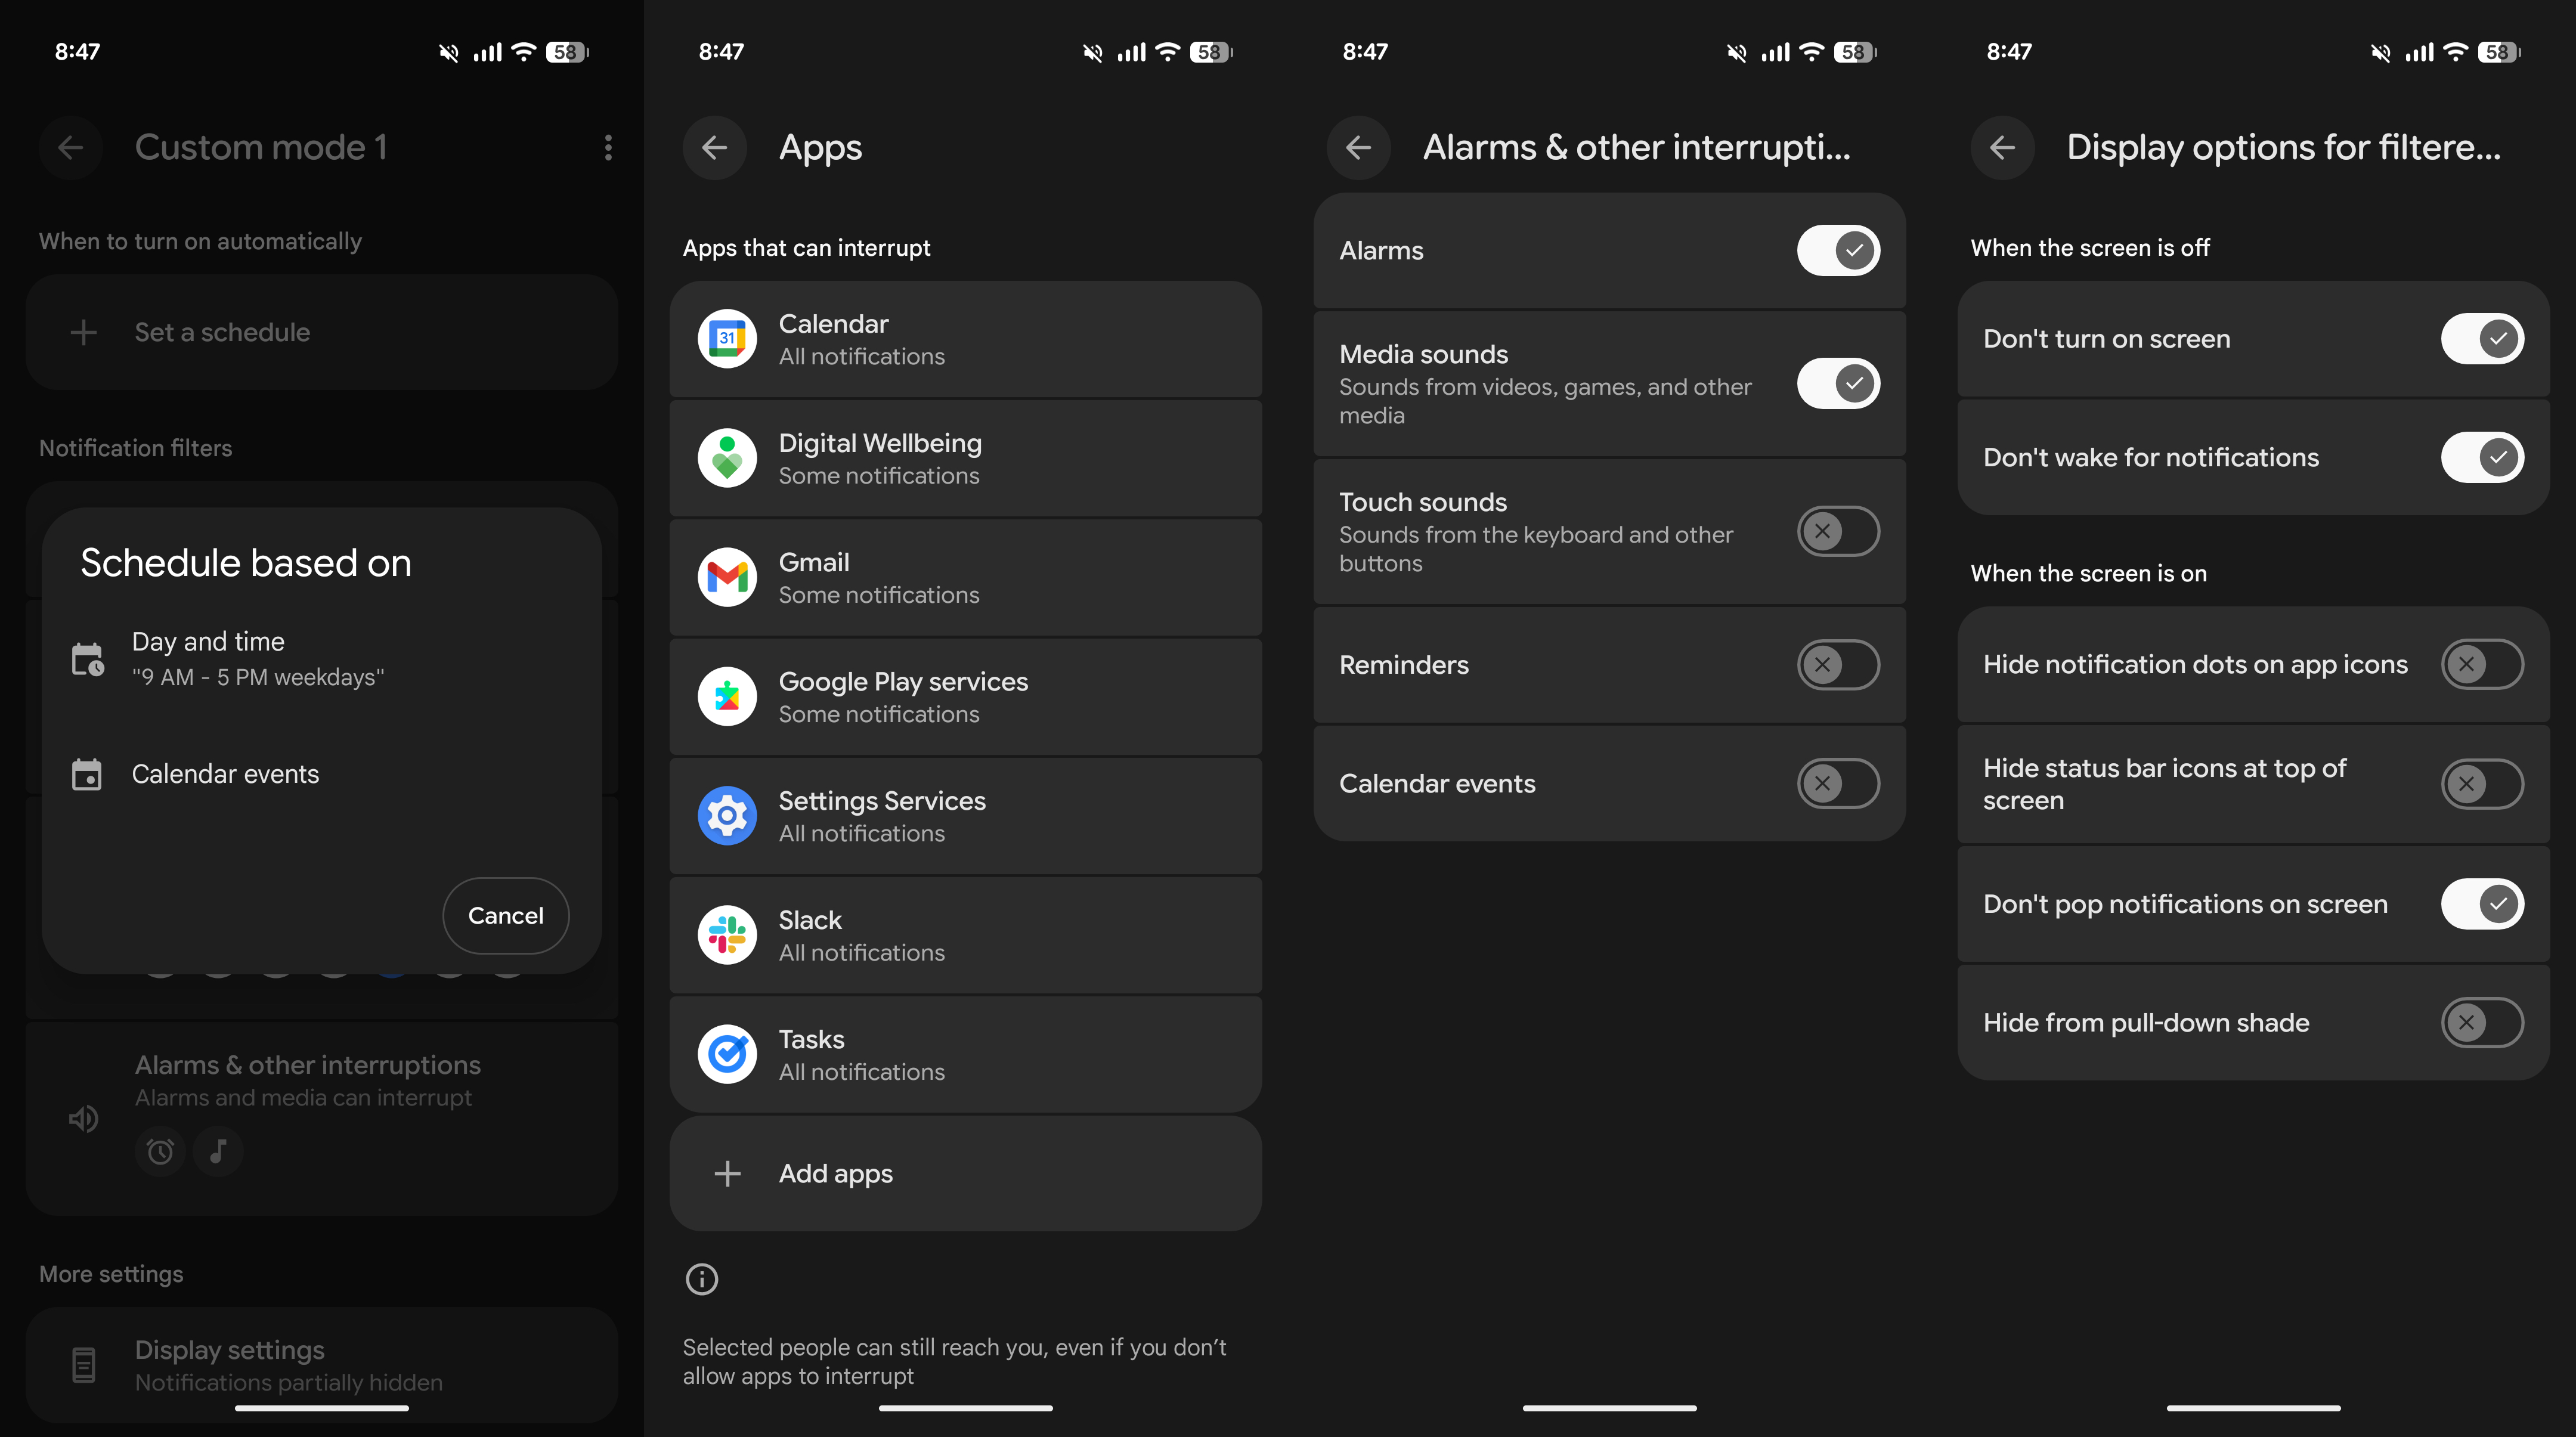The height and width of the screenshot is (1437, 2576).
Task: Tap the back arrow on the Apps screen
Action: coord(715,147)
